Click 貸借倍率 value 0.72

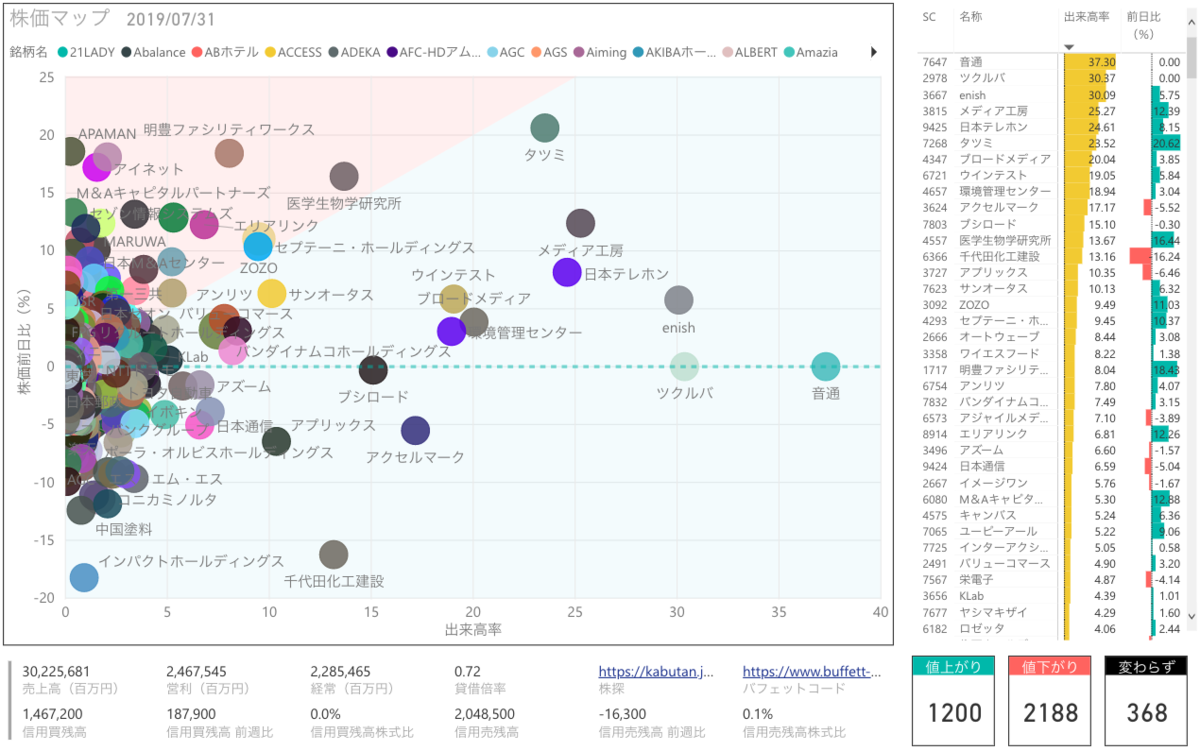(x=467, y=671)
